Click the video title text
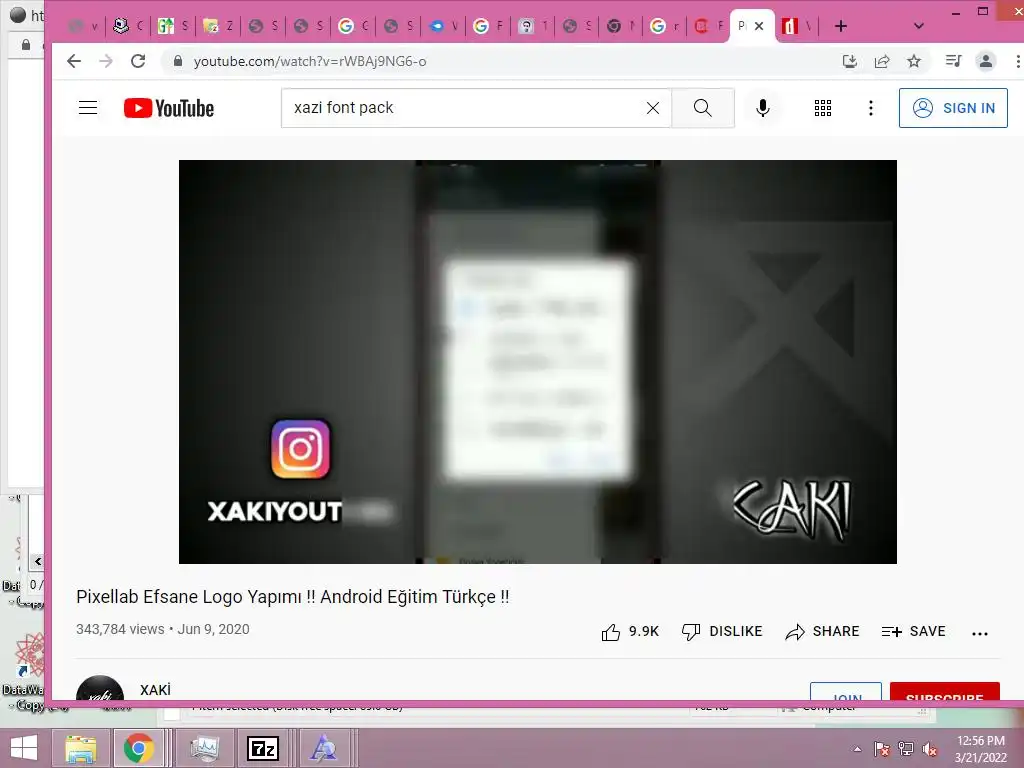This screenshot has width=1024, height=768. [293, 597]
